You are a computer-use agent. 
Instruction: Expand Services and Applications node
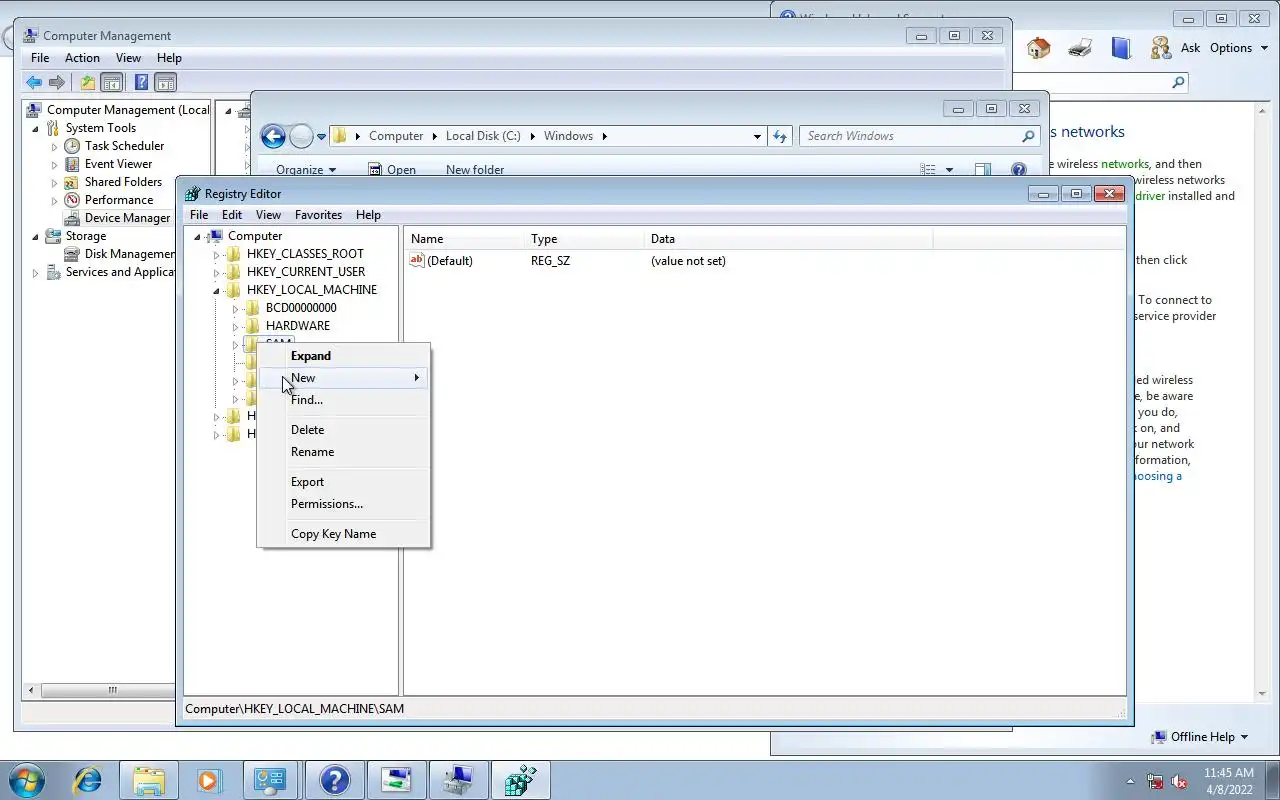36,272
